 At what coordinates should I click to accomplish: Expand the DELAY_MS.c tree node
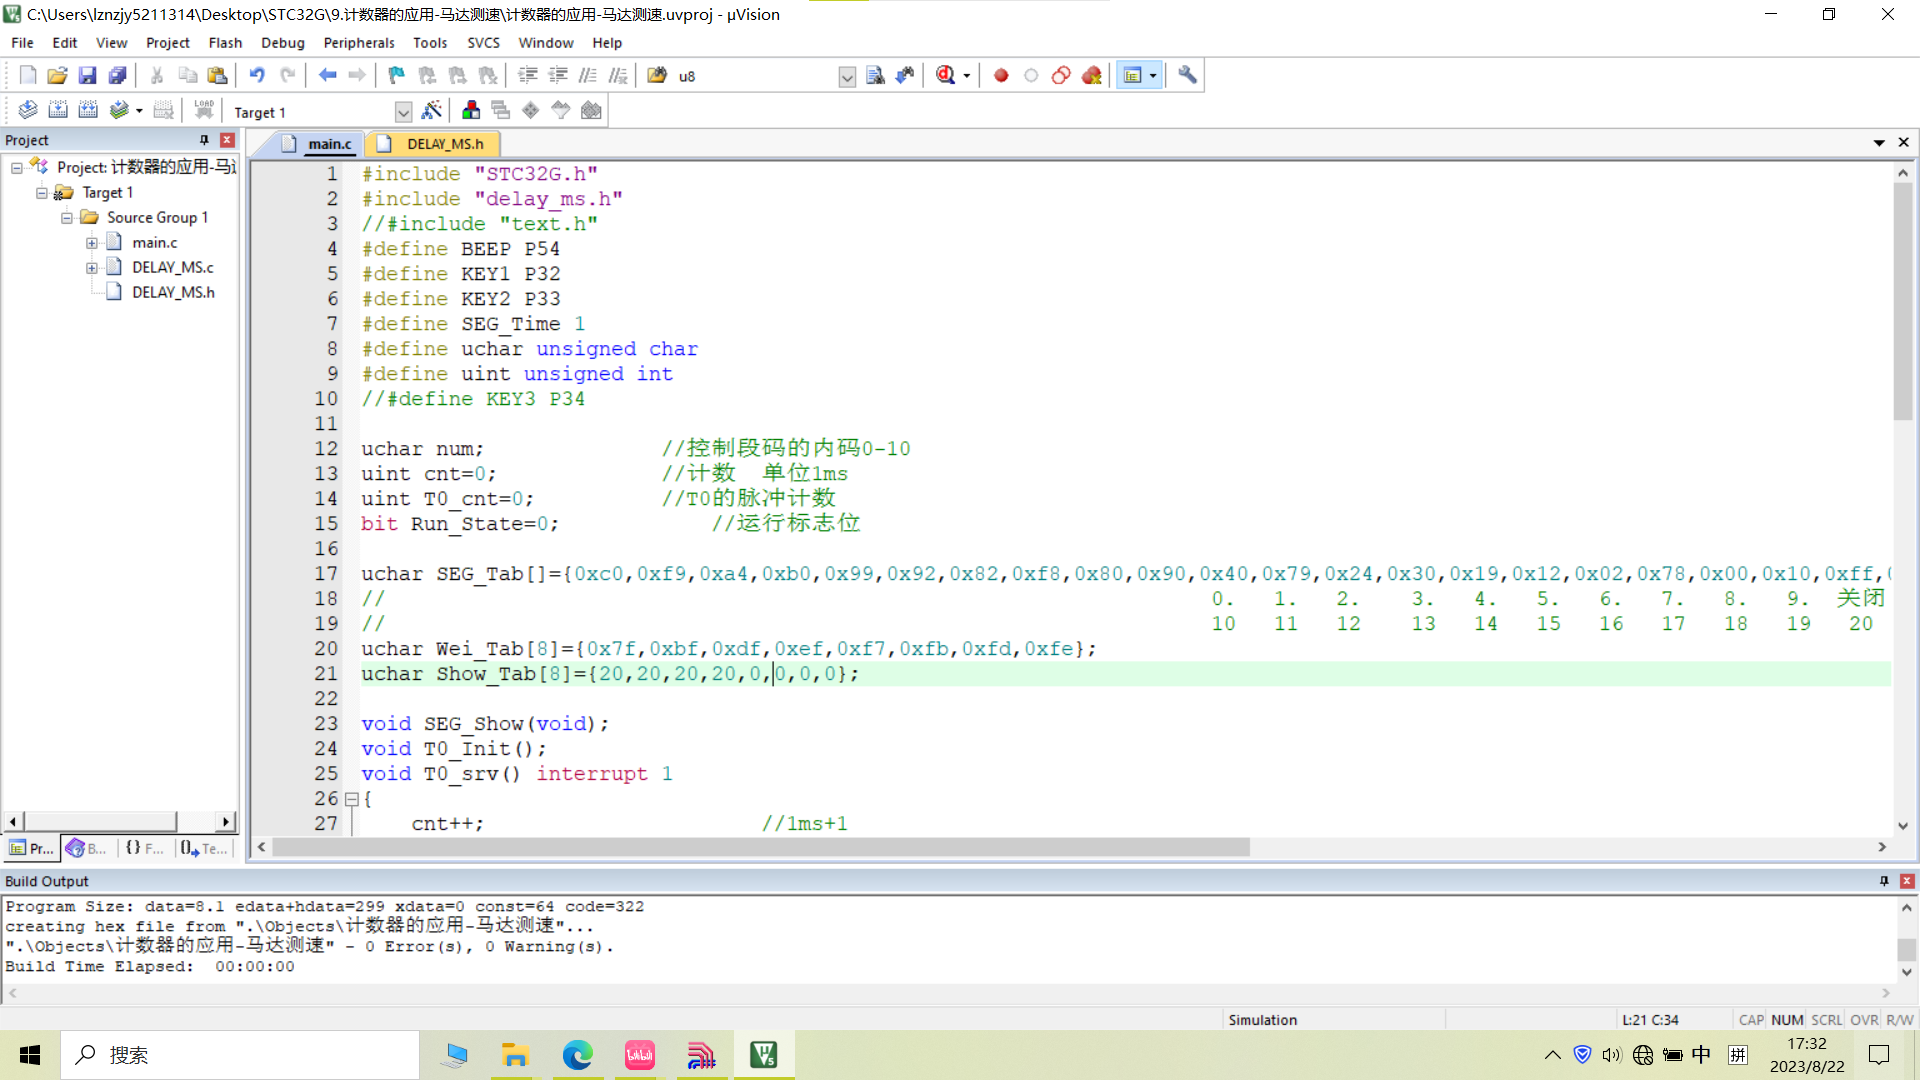[92, 267]
